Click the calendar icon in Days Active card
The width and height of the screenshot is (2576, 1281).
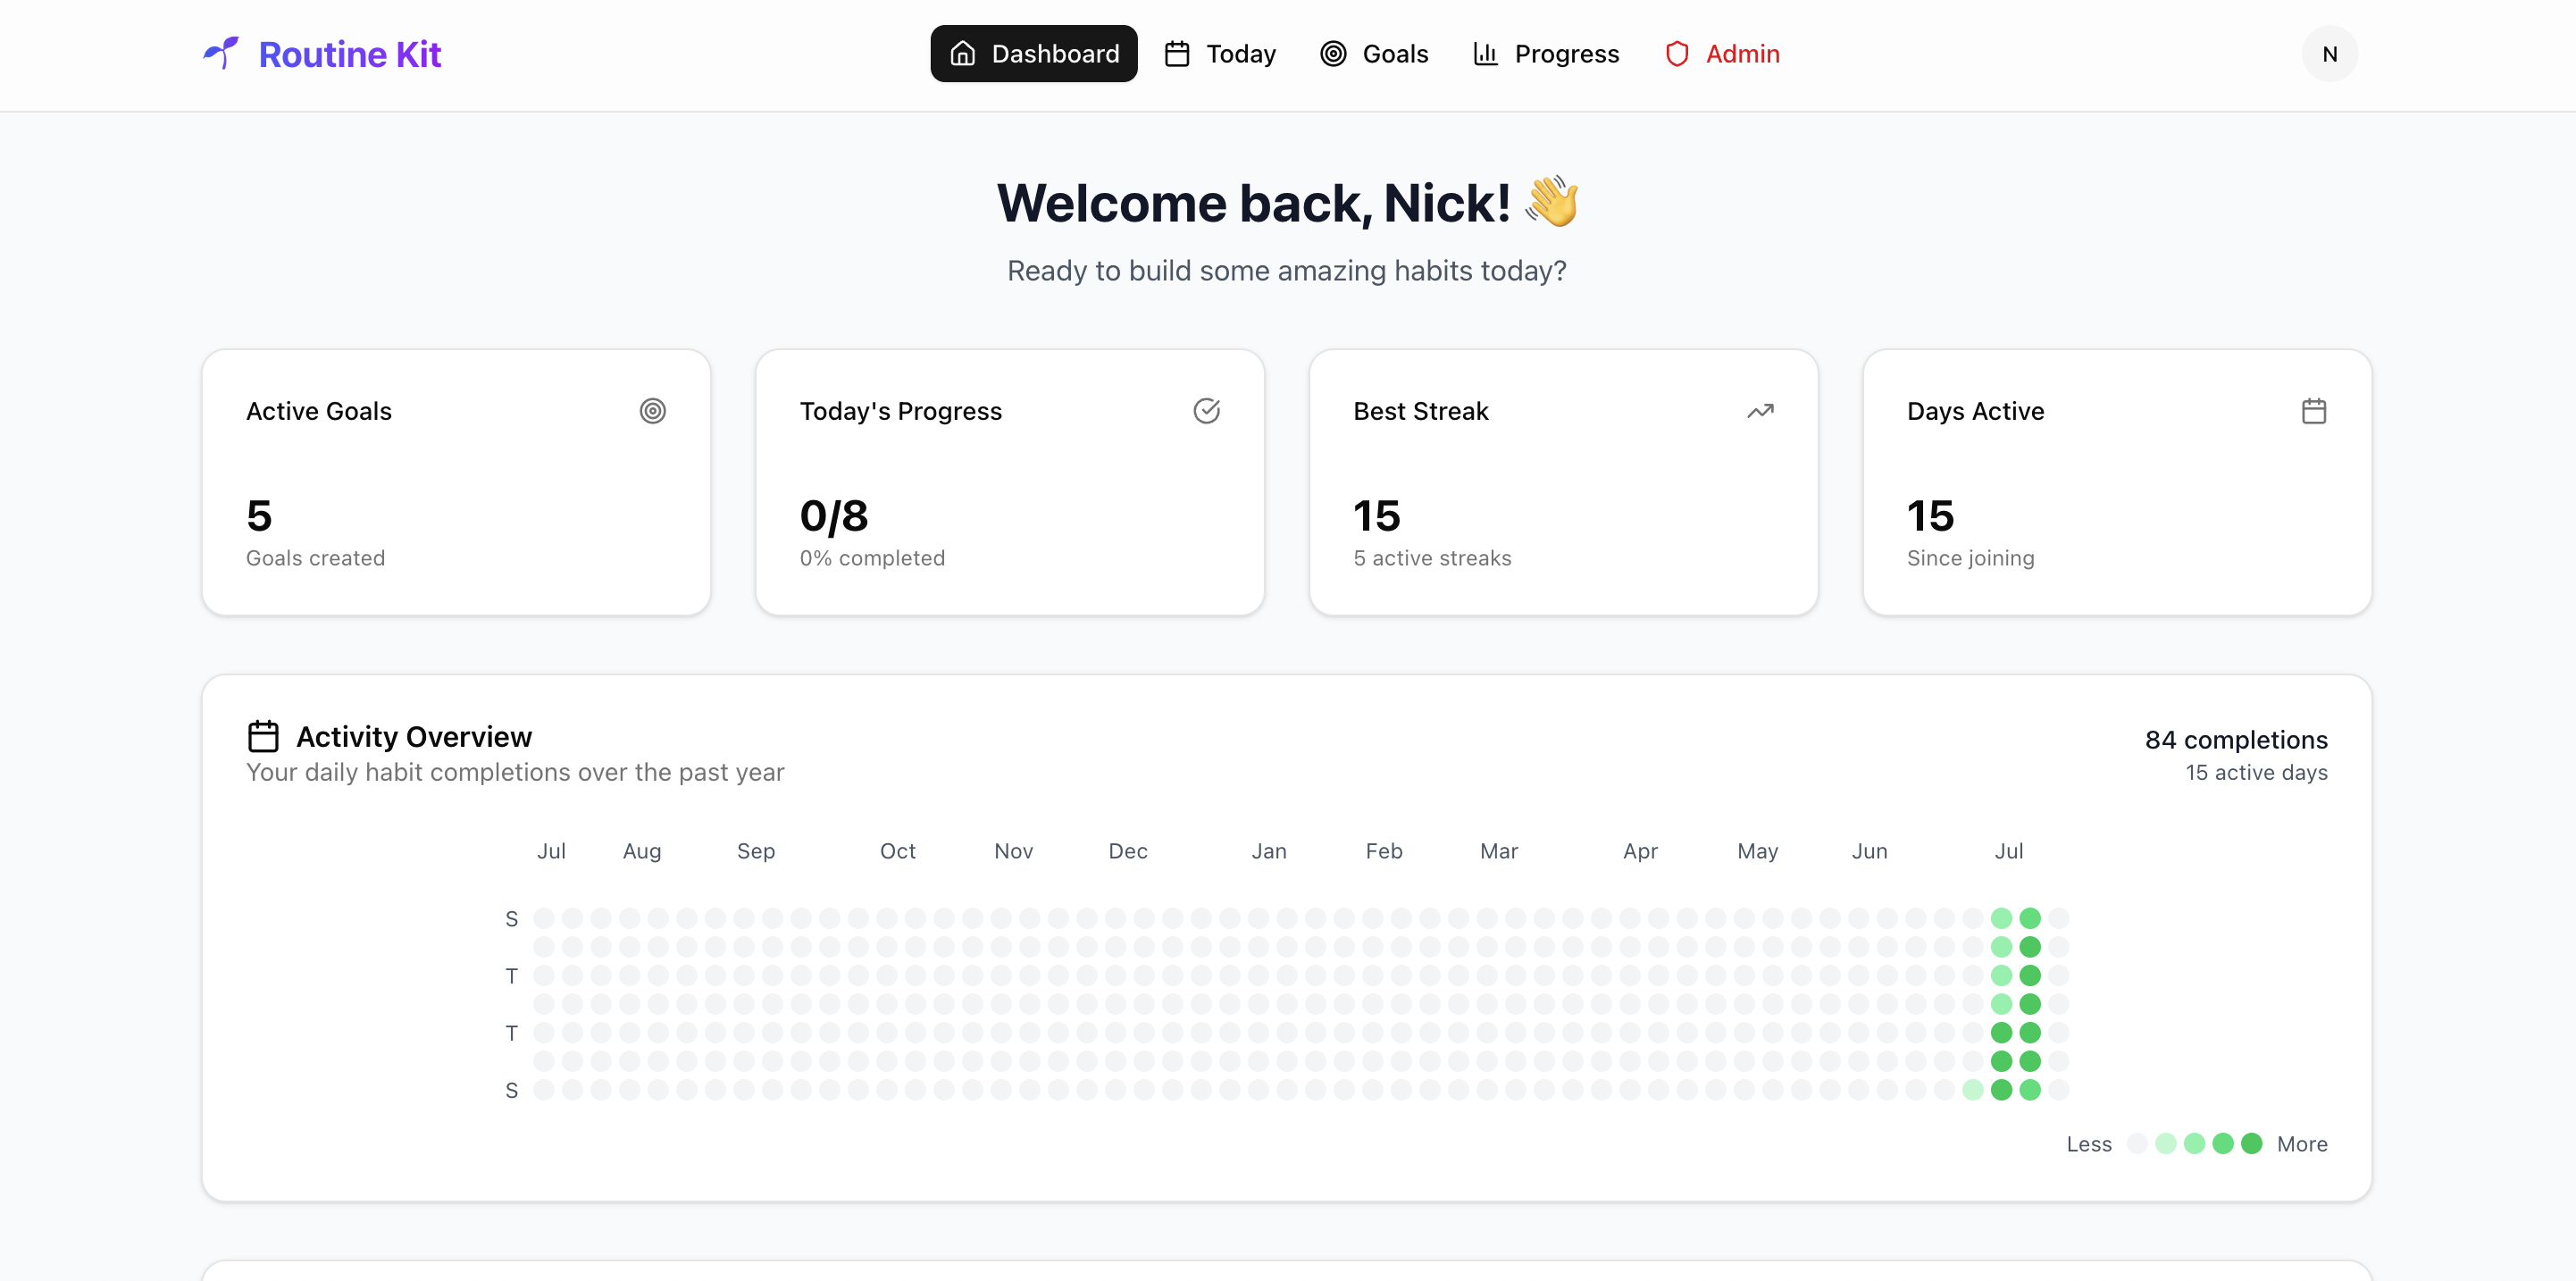(2313, 411)
